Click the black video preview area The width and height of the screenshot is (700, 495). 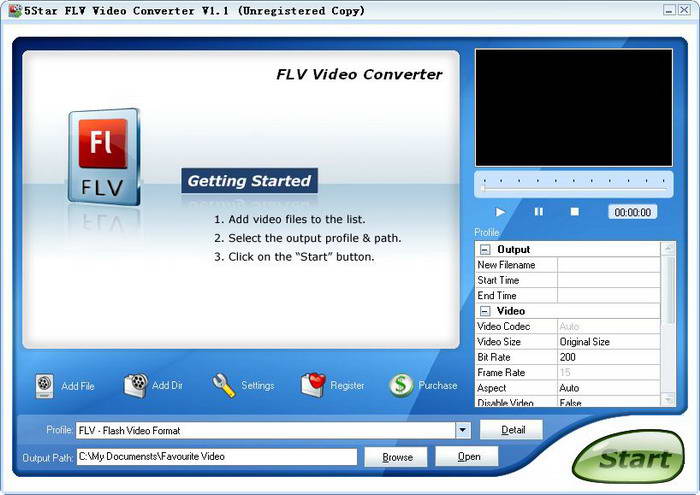574,108
